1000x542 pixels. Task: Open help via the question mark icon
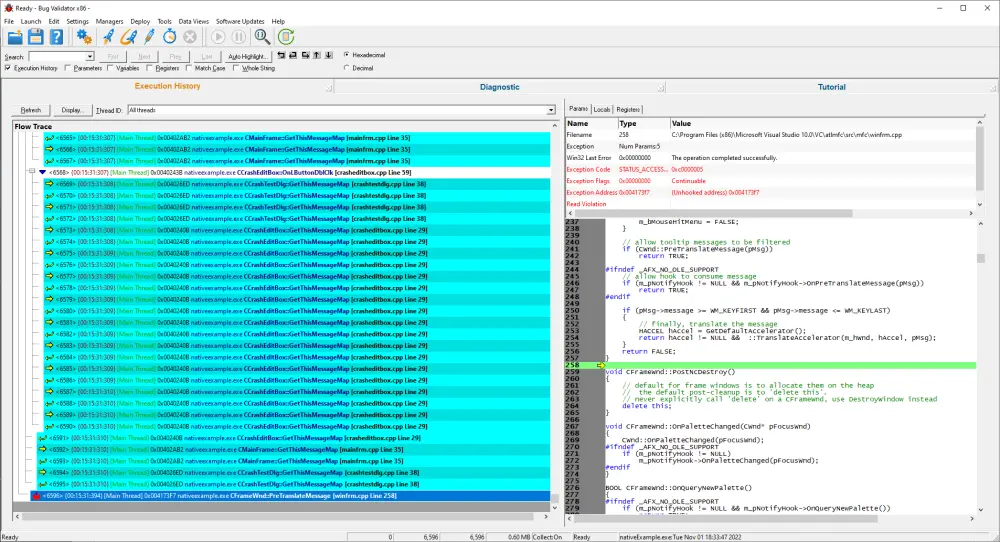[x=57, y=37]
